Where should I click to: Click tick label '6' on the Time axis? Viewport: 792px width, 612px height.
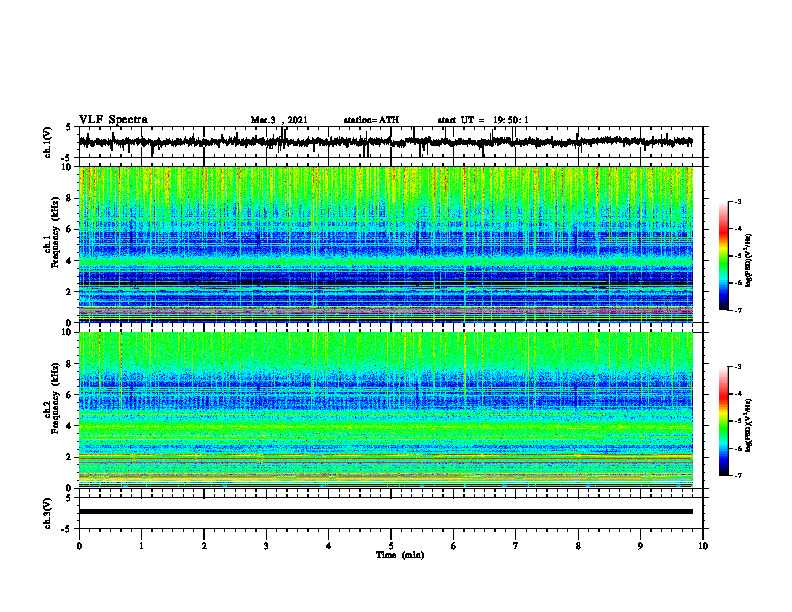[x=454, y=546]
